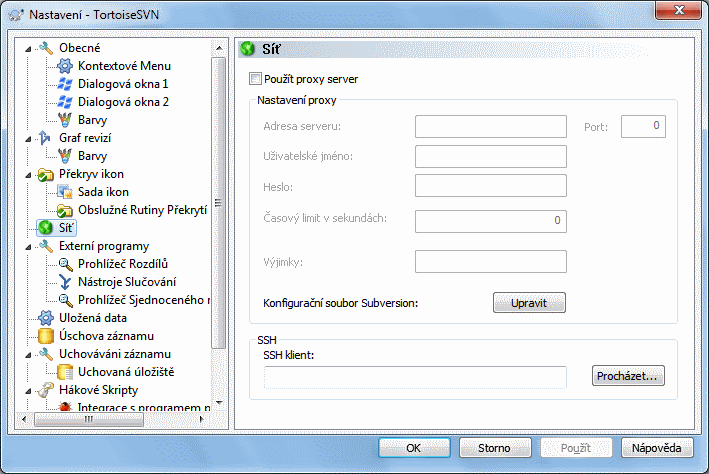The width and height of the screenshot is (709, 474).
Task: Click the Kontextové Menu gear icon
Action: [65, 66]
